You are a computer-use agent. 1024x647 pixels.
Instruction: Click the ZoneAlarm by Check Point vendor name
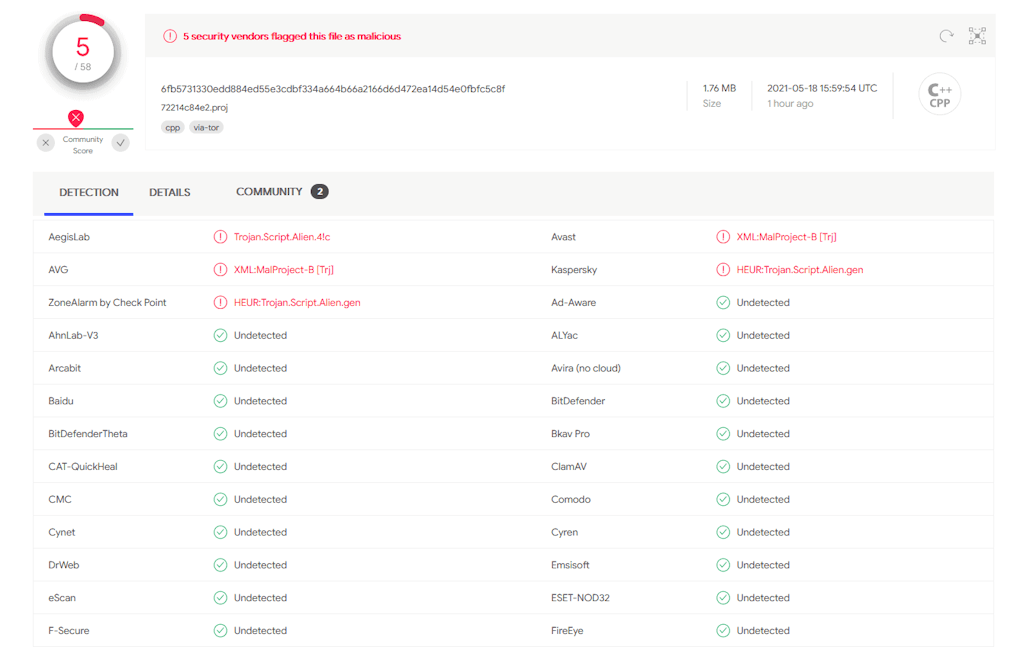click(x=107, y=302)
